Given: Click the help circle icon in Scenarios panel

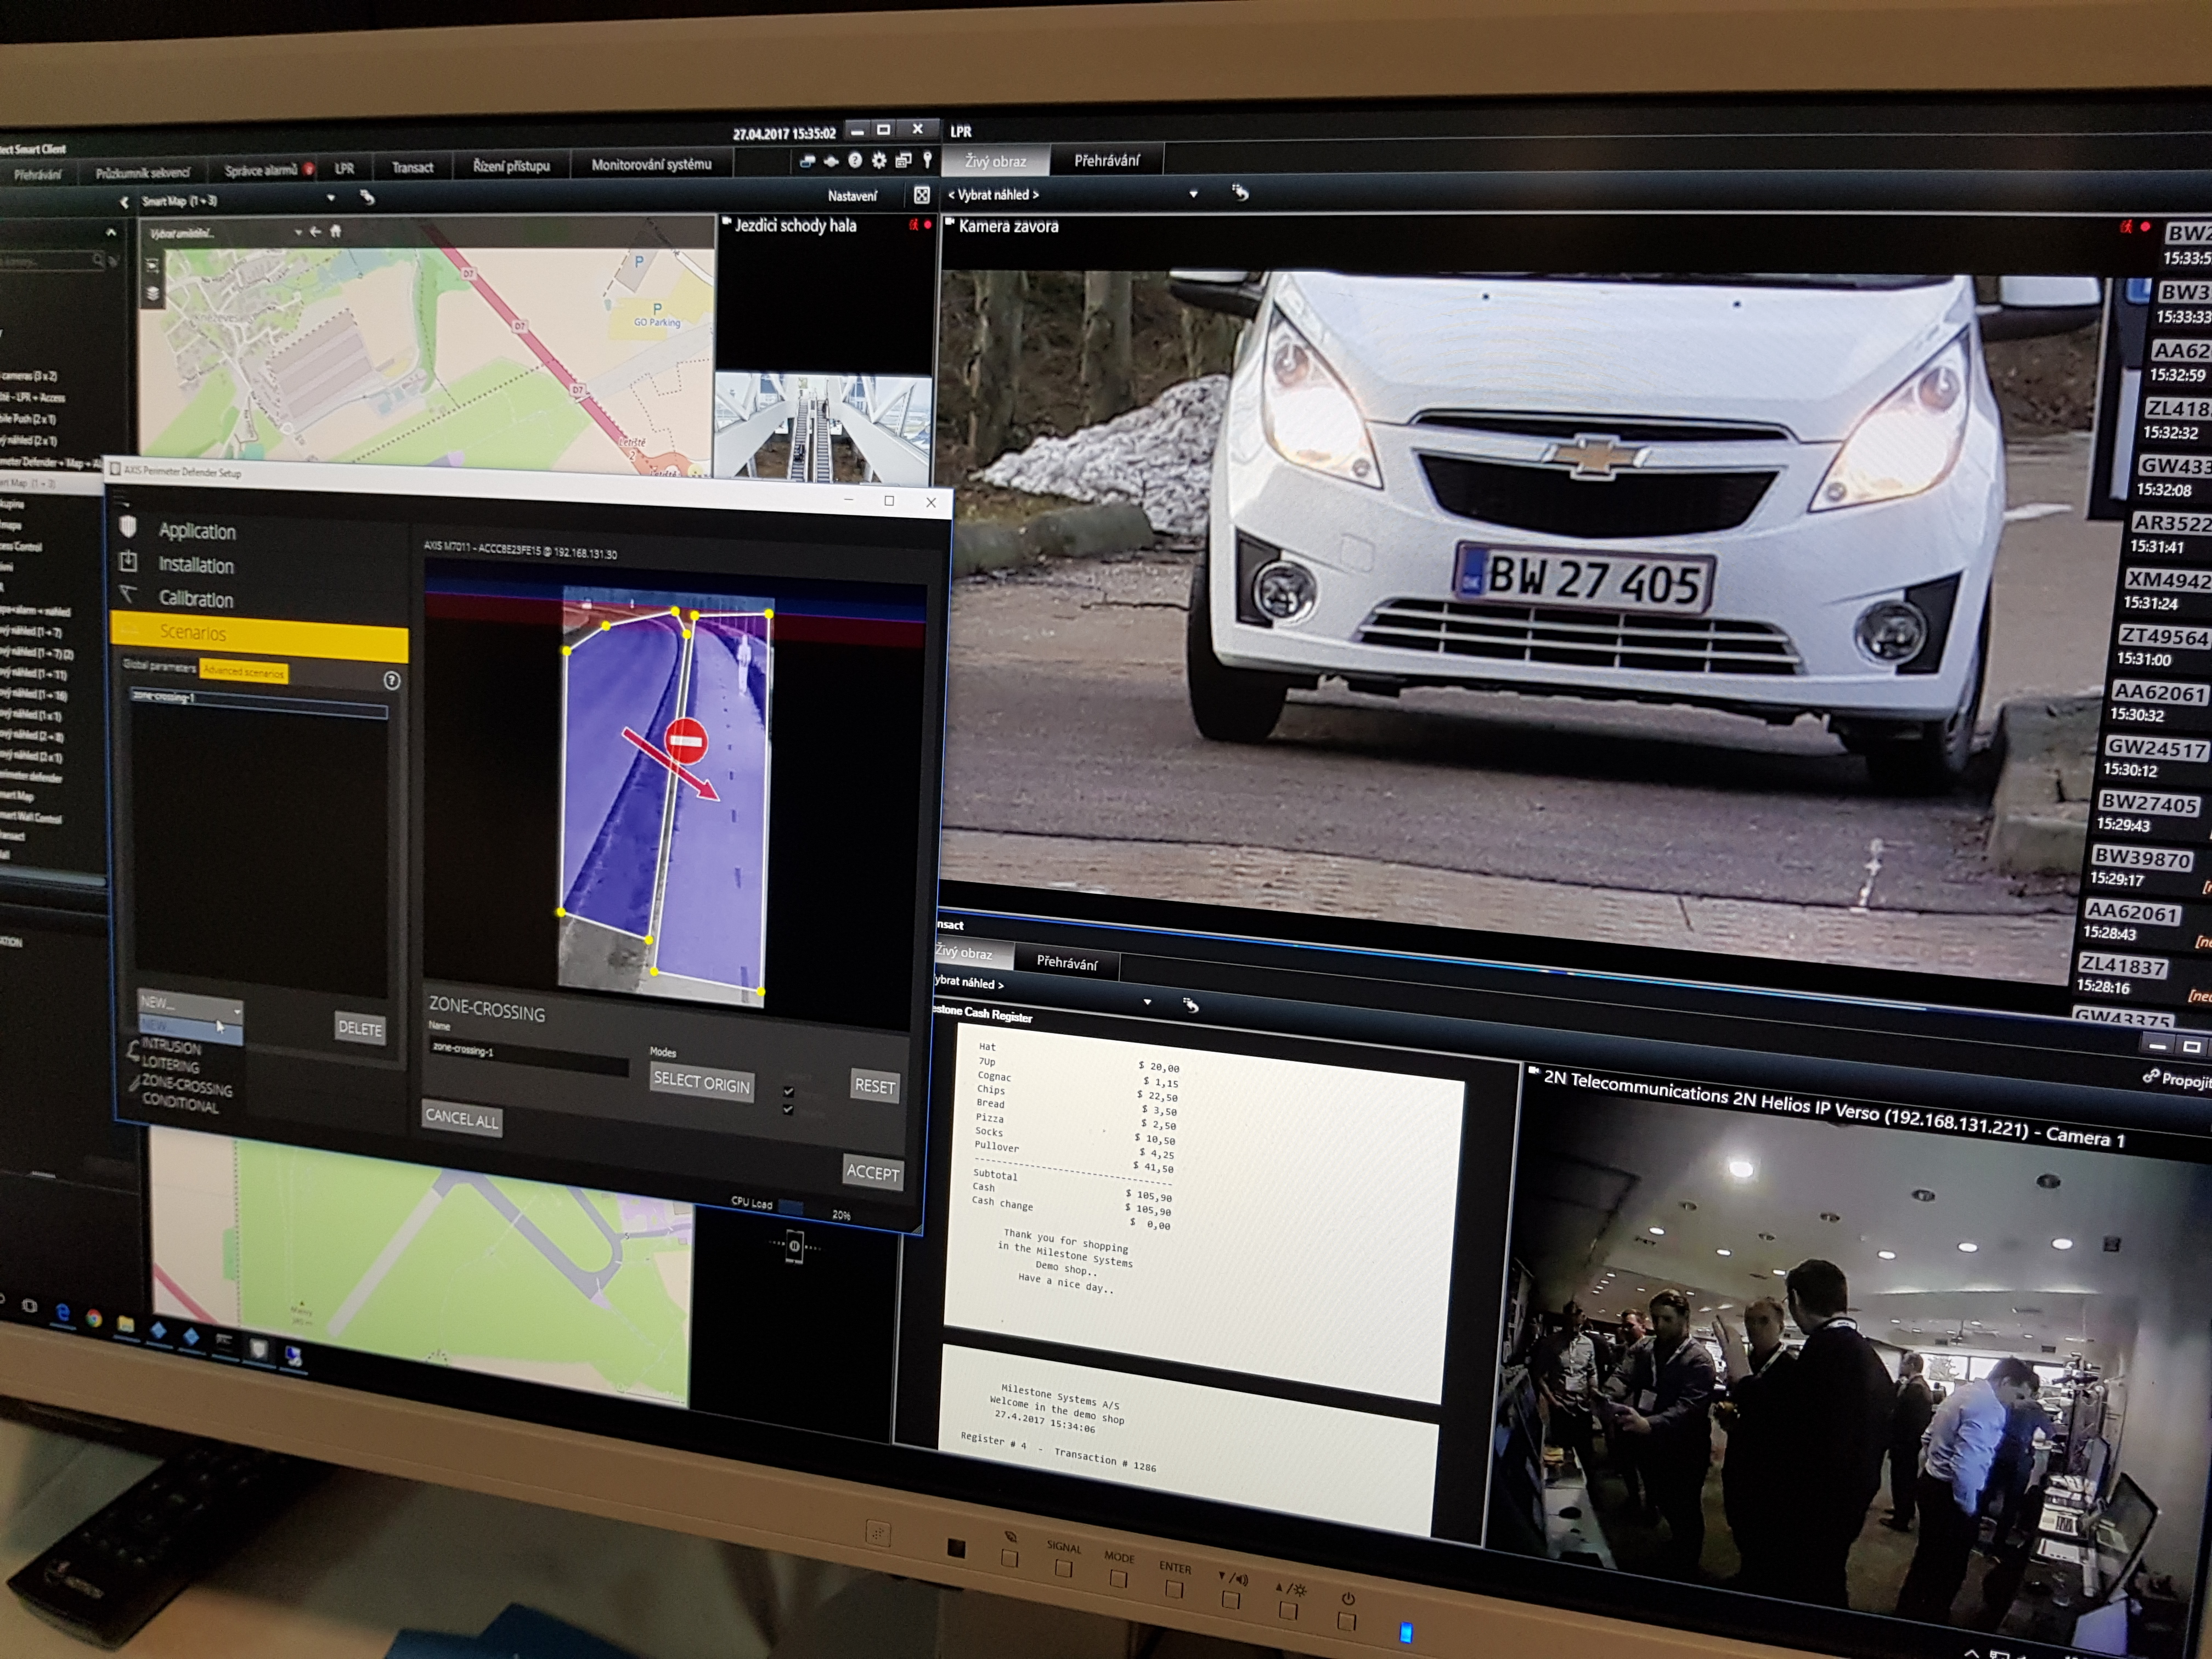Looking at the screenshot, I should click(x=391, y=680).
